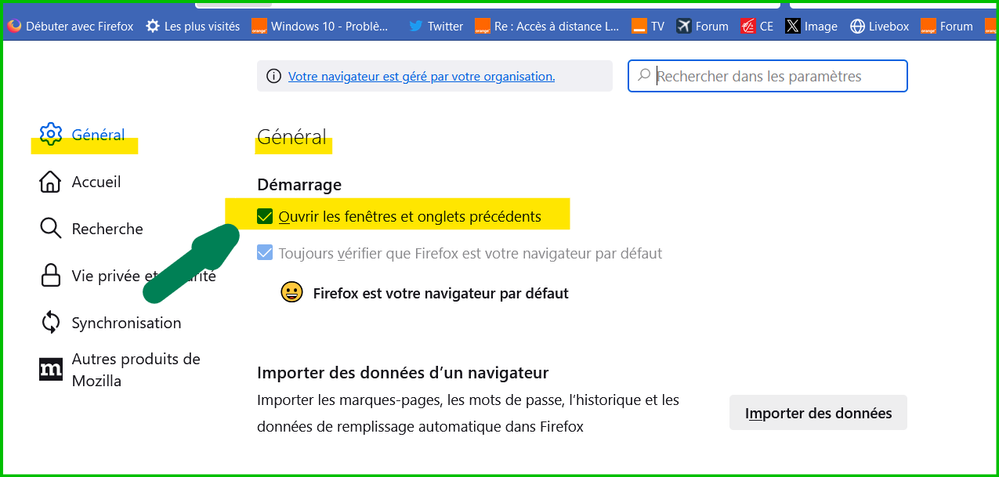Click the 'Importer des données' button

[817, 412]
